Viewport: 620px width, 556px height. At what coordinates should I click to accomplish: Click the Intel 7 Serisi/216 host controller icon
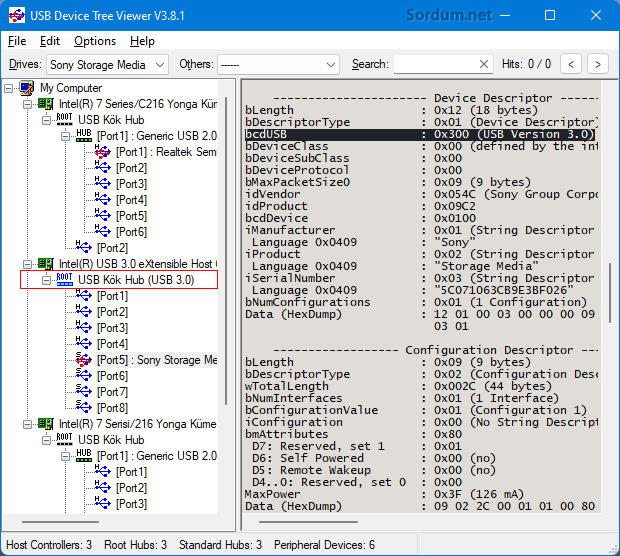pyautogui.click(x=45, y=424)
